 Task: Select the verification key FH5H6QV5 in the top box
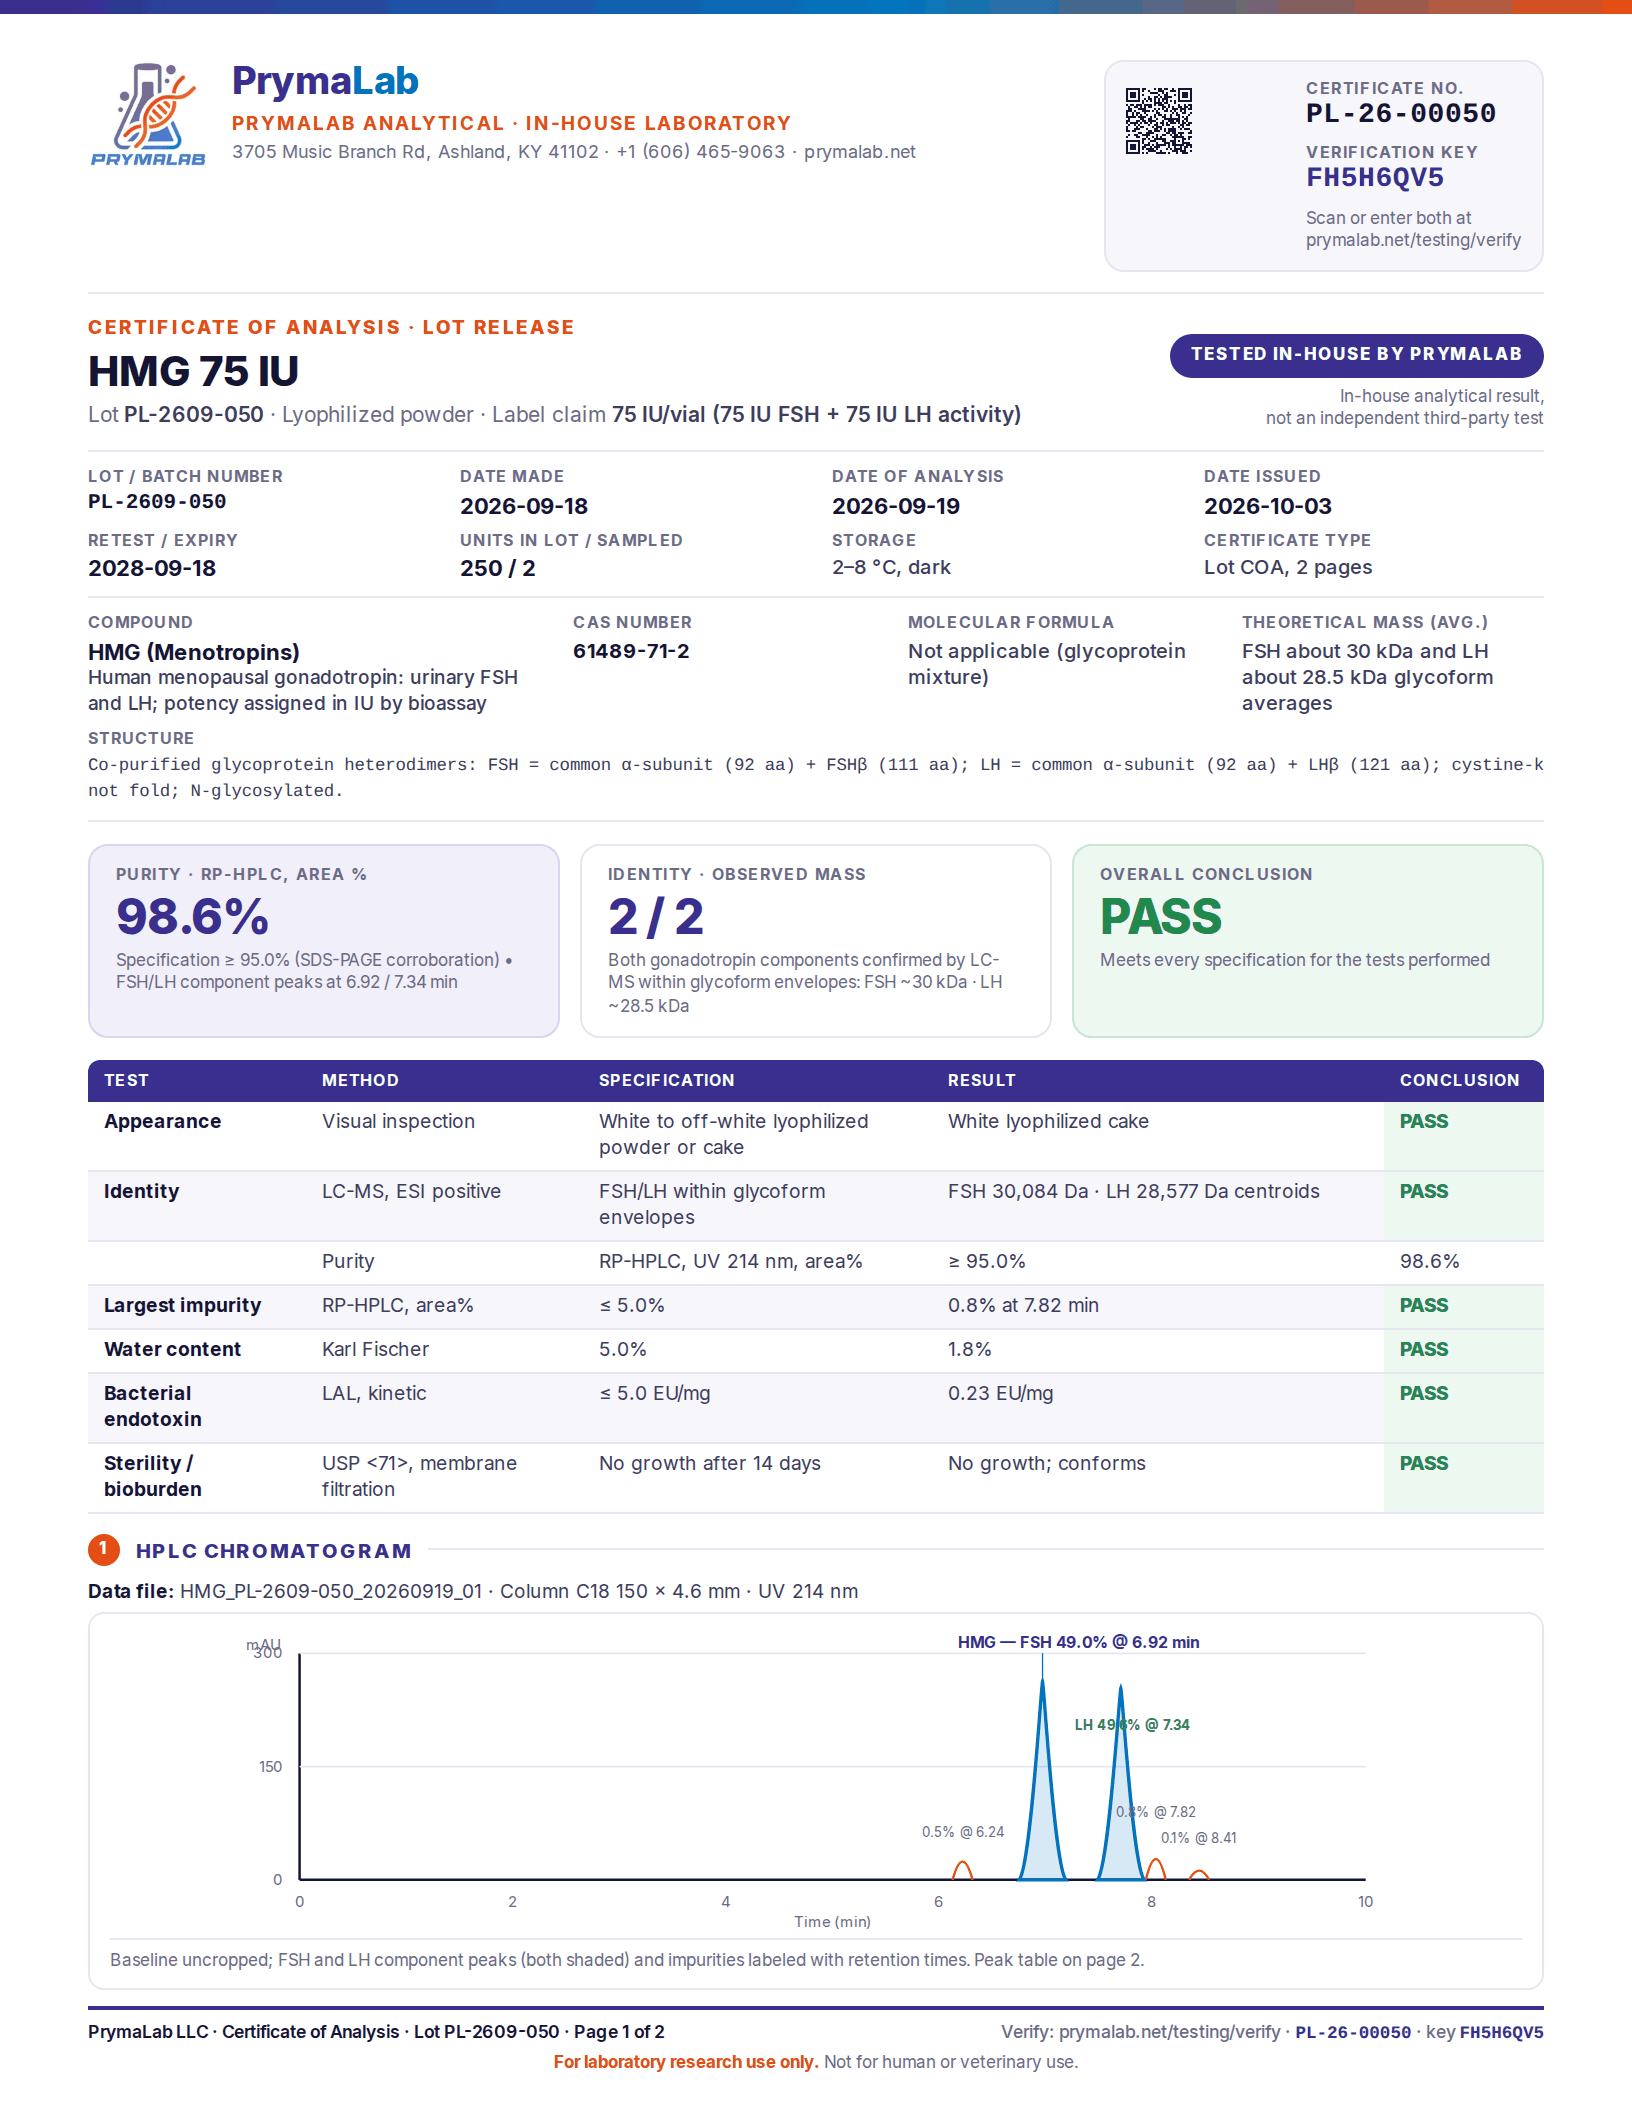[1374, 178]
